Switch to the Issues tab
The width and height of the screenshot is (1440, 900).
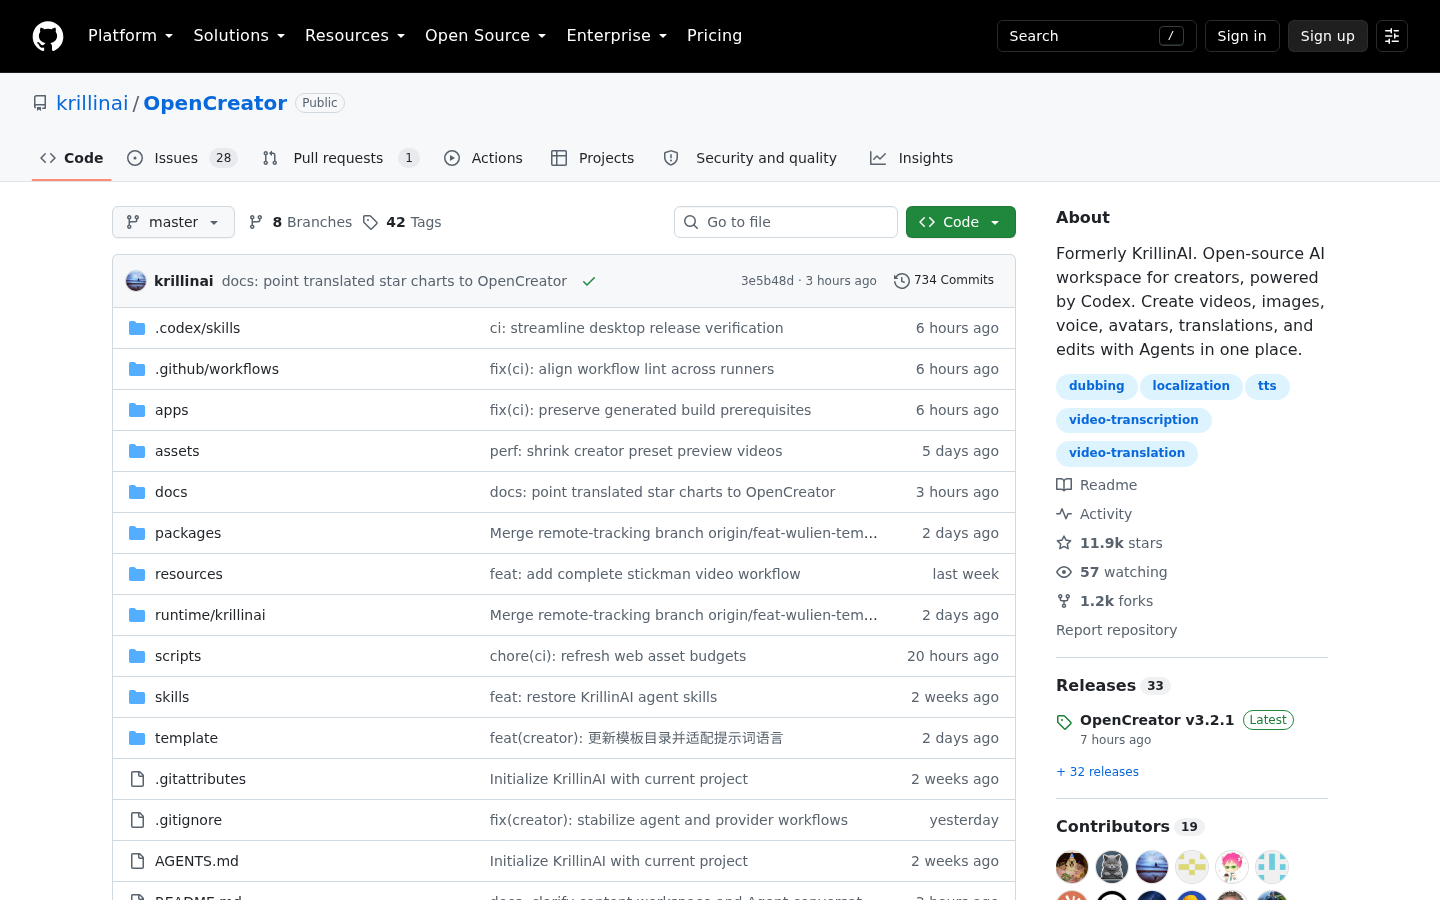tap(182, 158)
